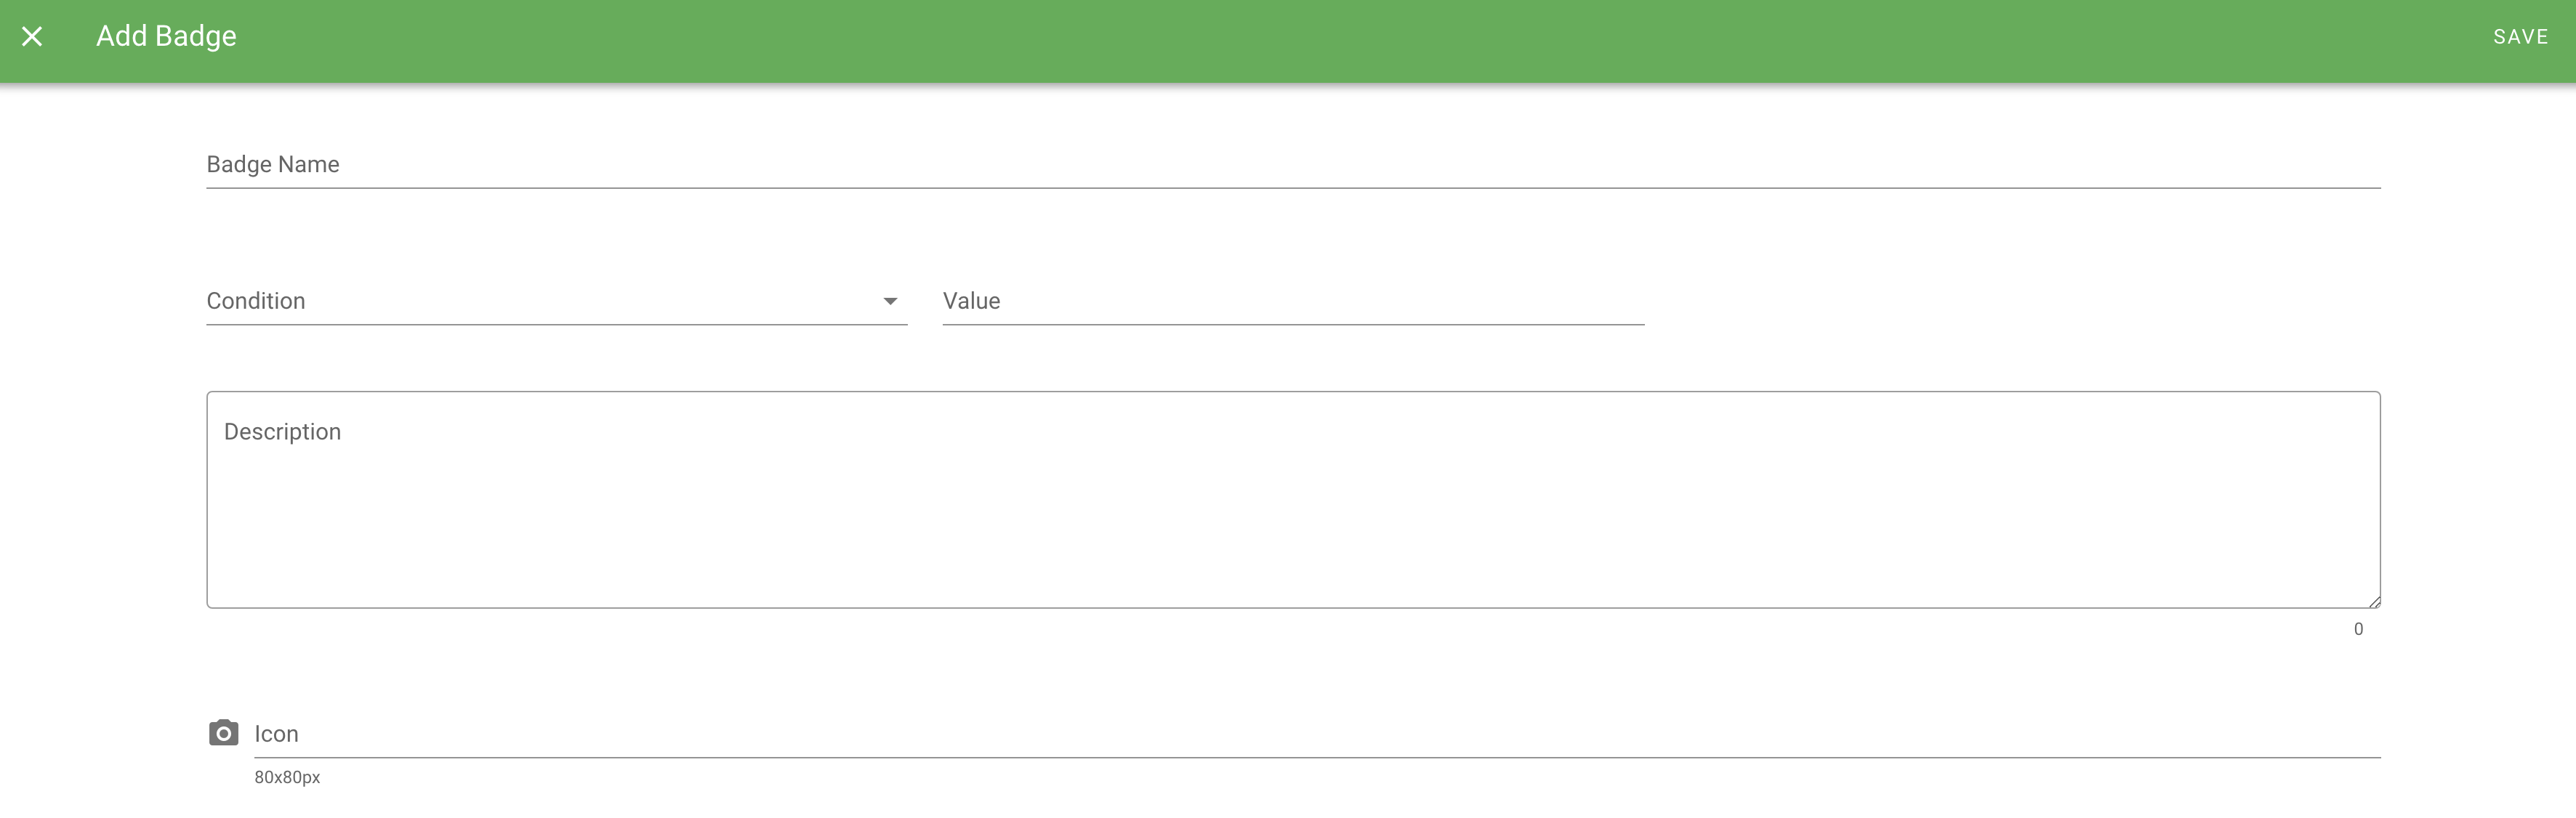The width and height of the screenshot is (2576, 818).
Task: Click the Icon placeholder label text
Action: [276, 734]
